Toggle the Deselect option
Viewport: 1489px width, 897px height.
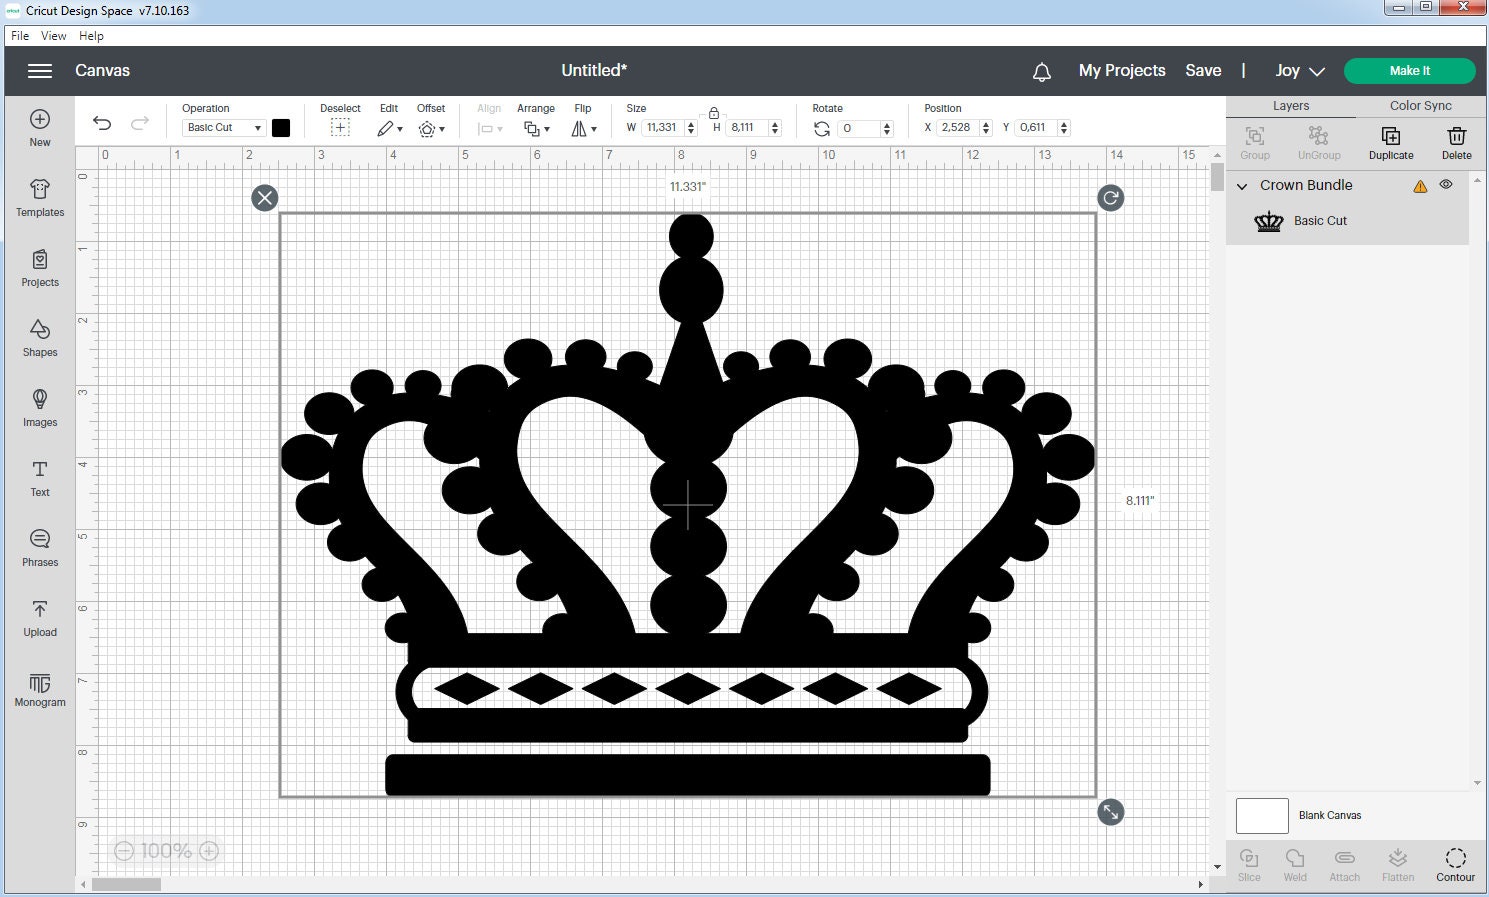[x=340, y=125]
